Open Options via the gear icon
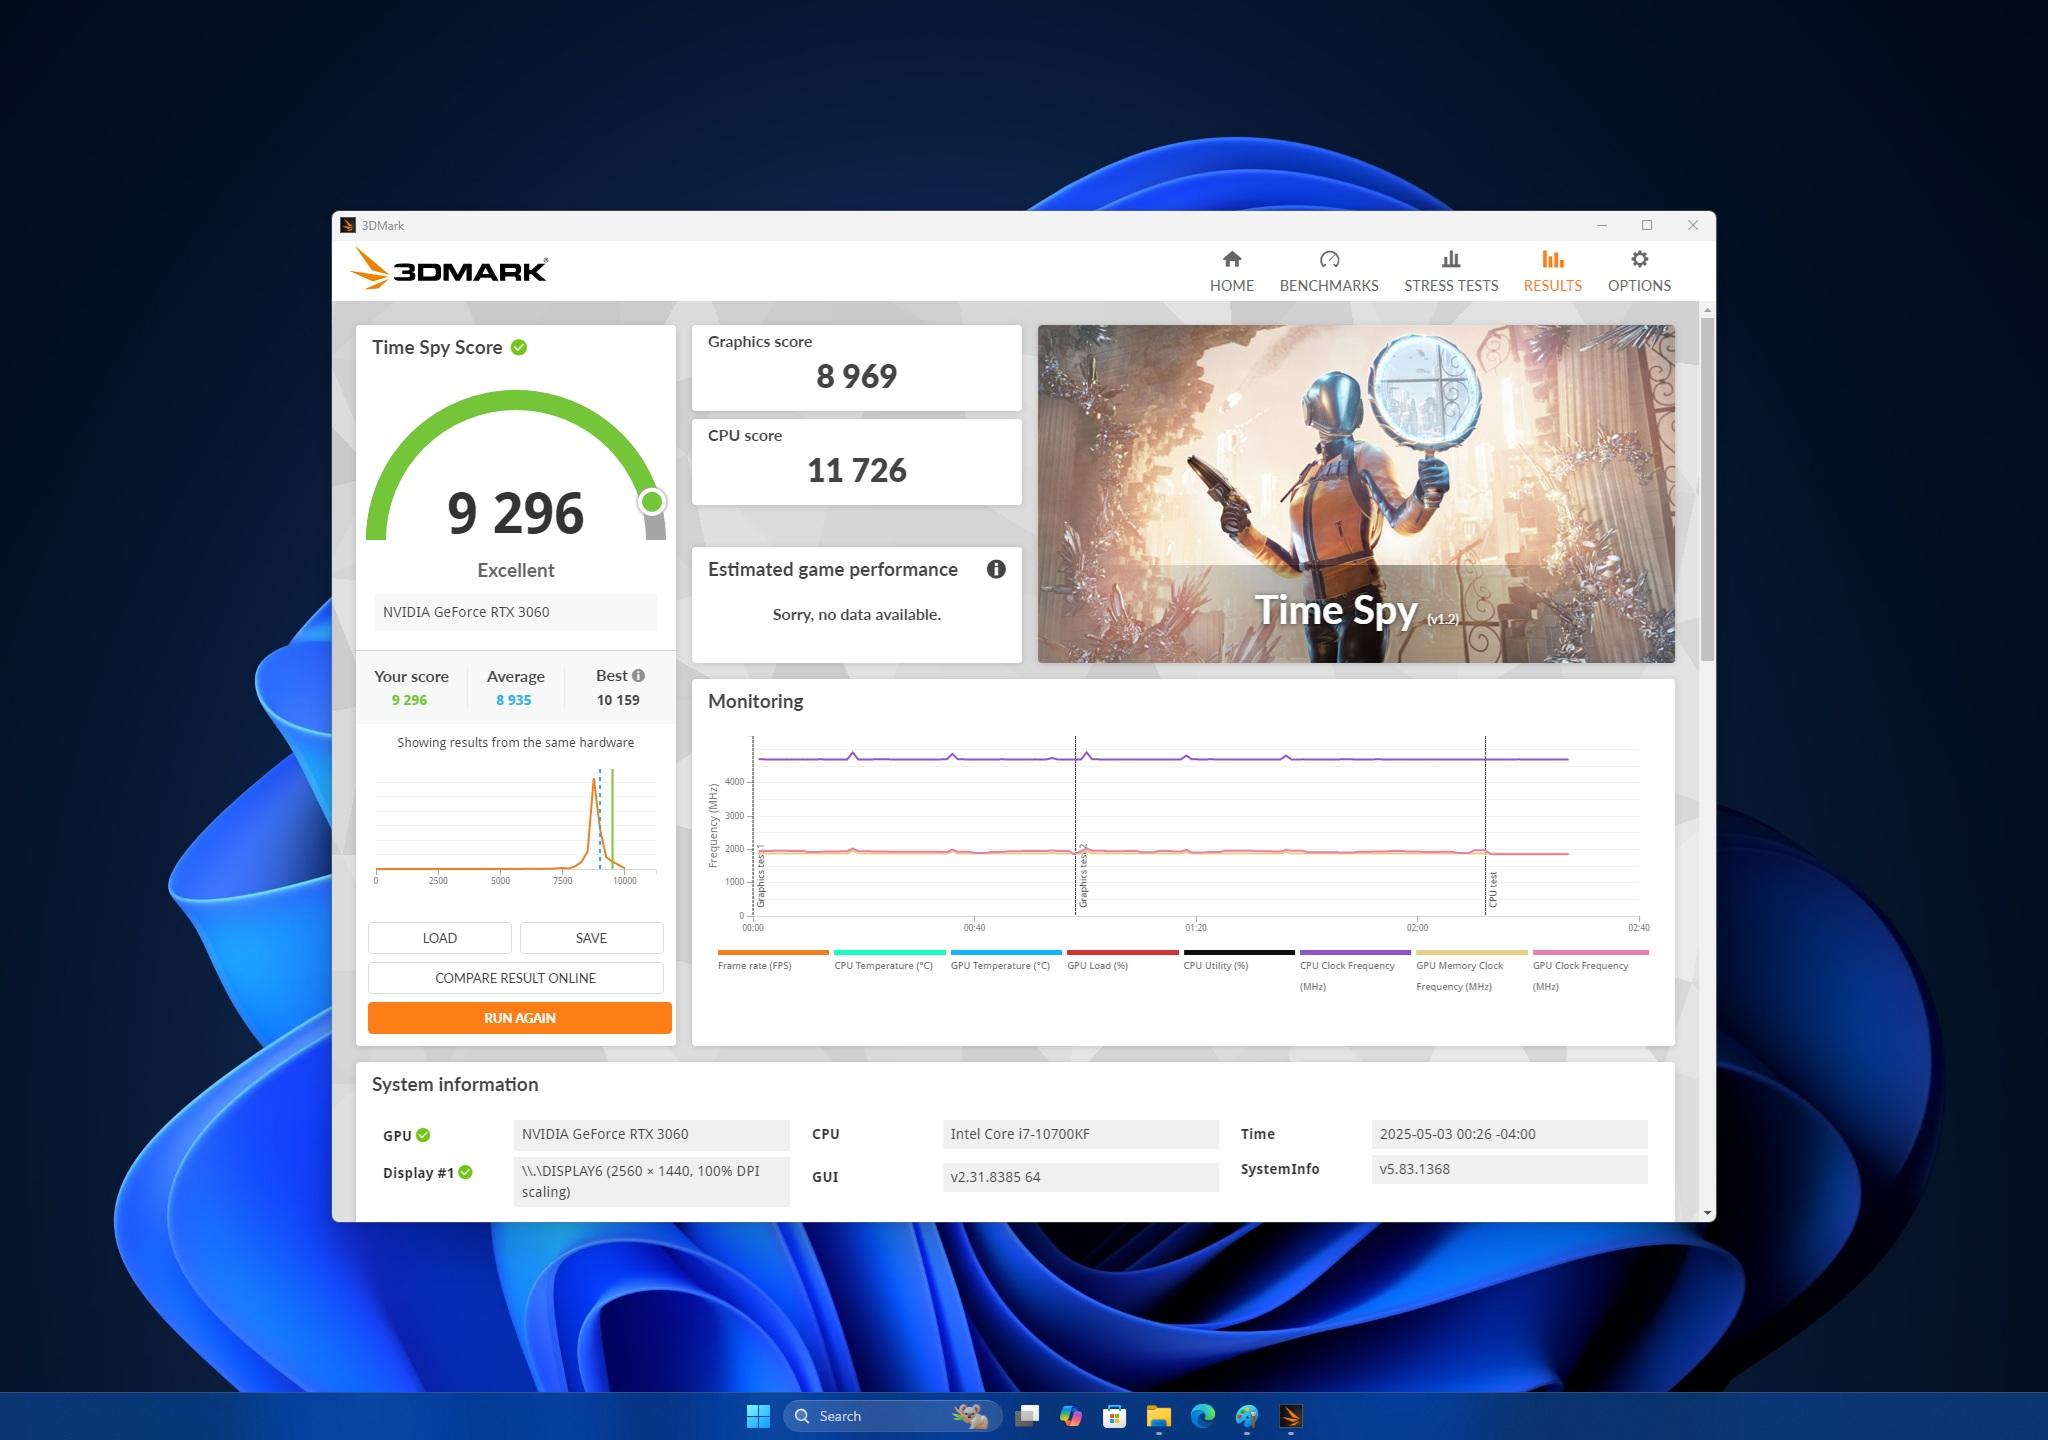The width and height of the screenshot is (2048, 1440). [1638, 268]
